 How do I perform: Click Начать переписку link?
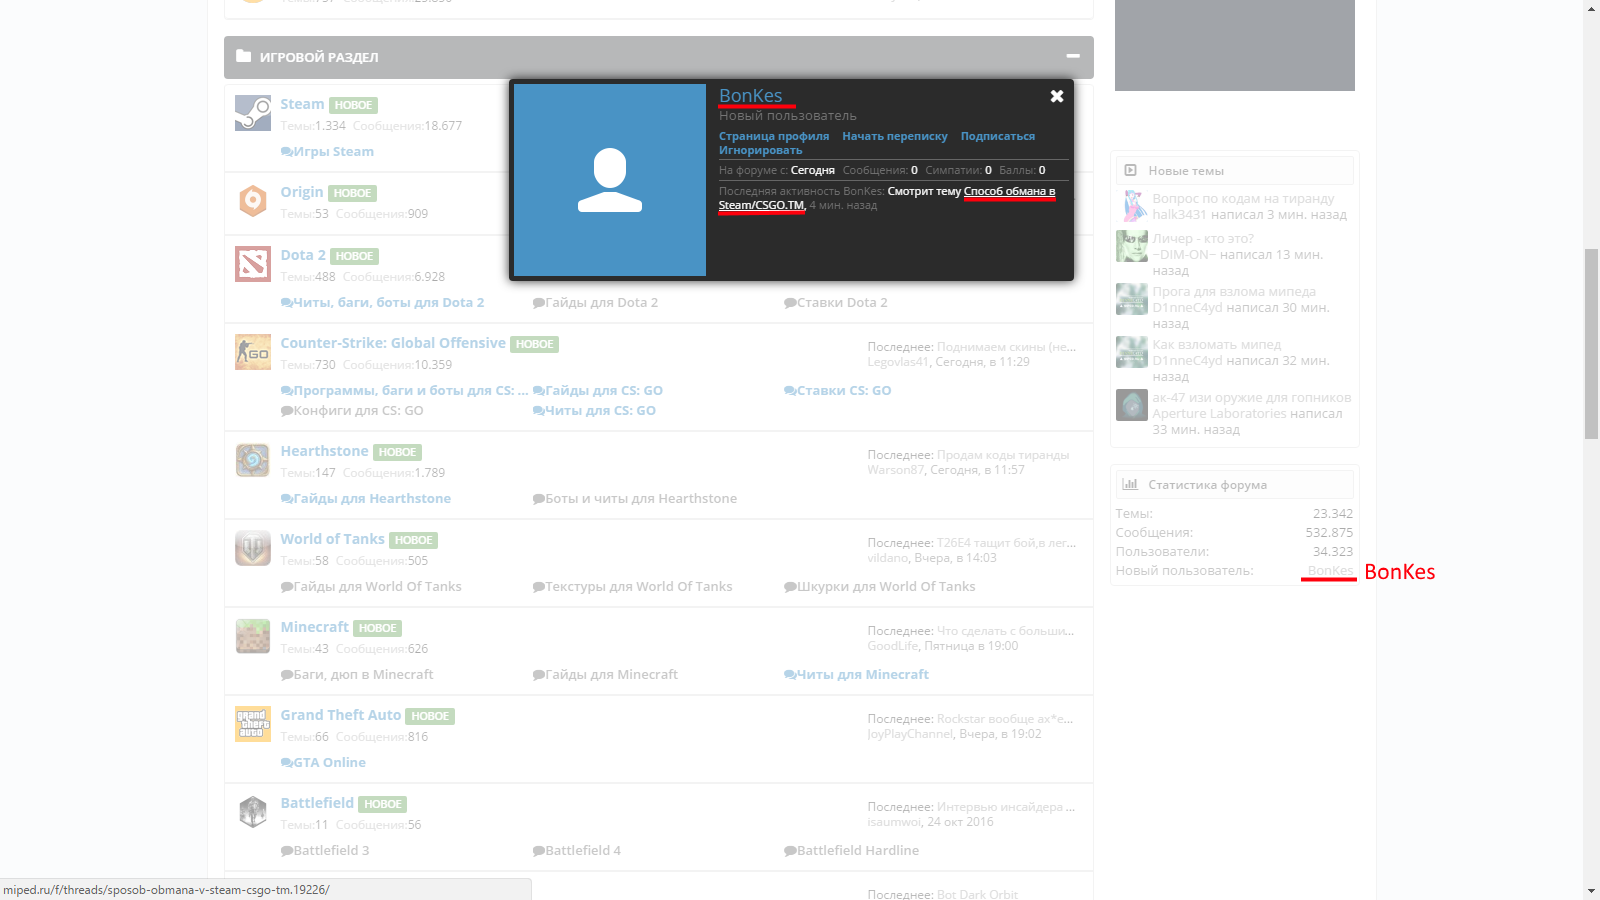(895, 136)
